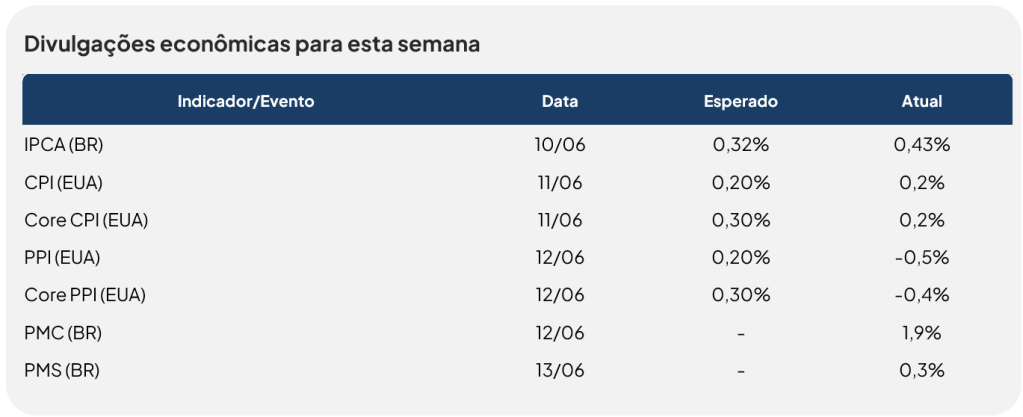This screenshot has height=417, width=1023.
Task: Click the IPCA expected value 0,32%
Action: click(741, 146)
